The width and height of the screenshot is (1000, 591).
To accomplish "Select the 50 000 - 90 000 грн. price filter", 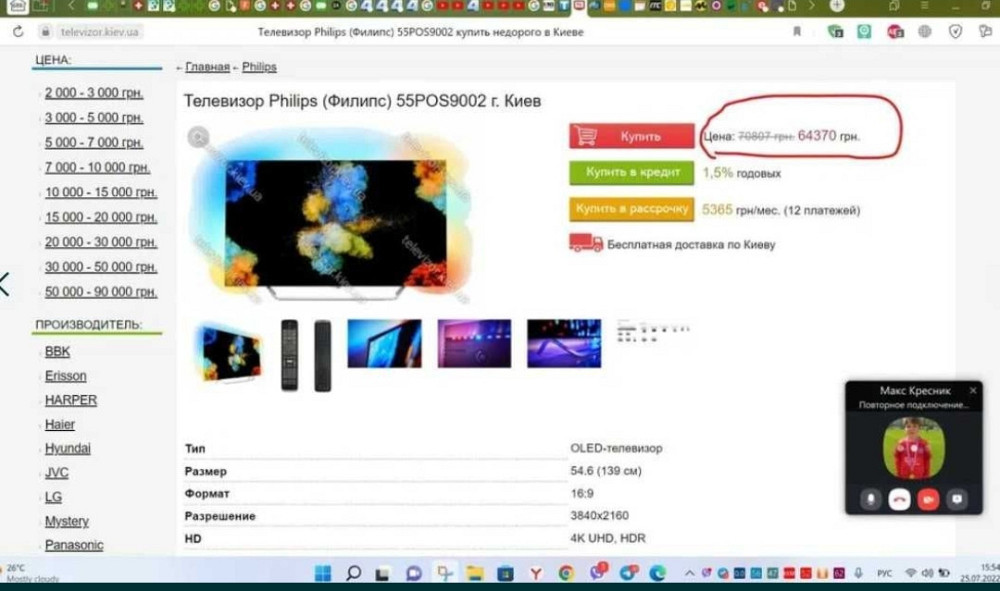I will click(x=100, y=292).
